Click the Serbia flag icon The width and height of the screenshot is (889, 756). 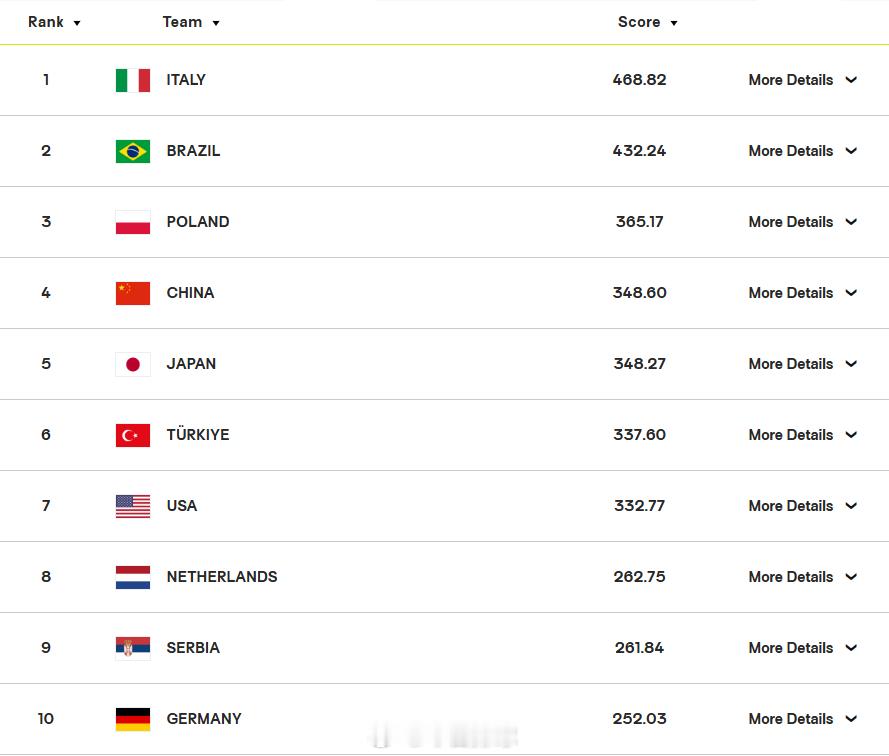(x=133, y=648)
